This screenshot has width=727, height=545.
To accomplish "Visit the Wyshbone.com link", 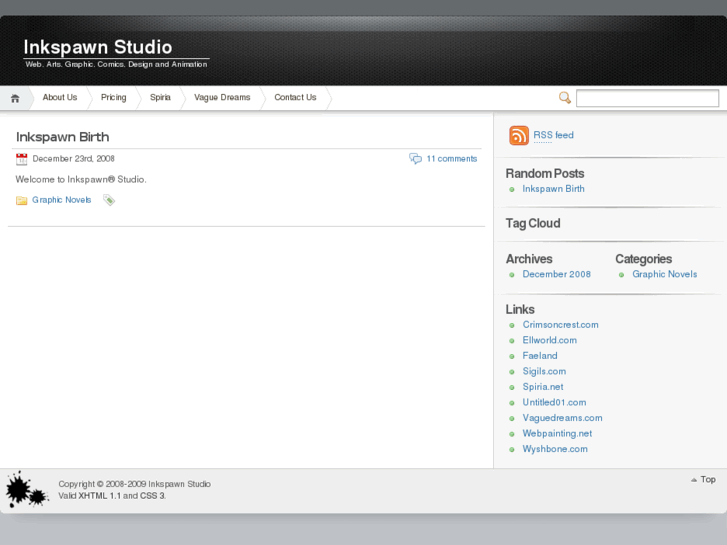I will point(555,449).
